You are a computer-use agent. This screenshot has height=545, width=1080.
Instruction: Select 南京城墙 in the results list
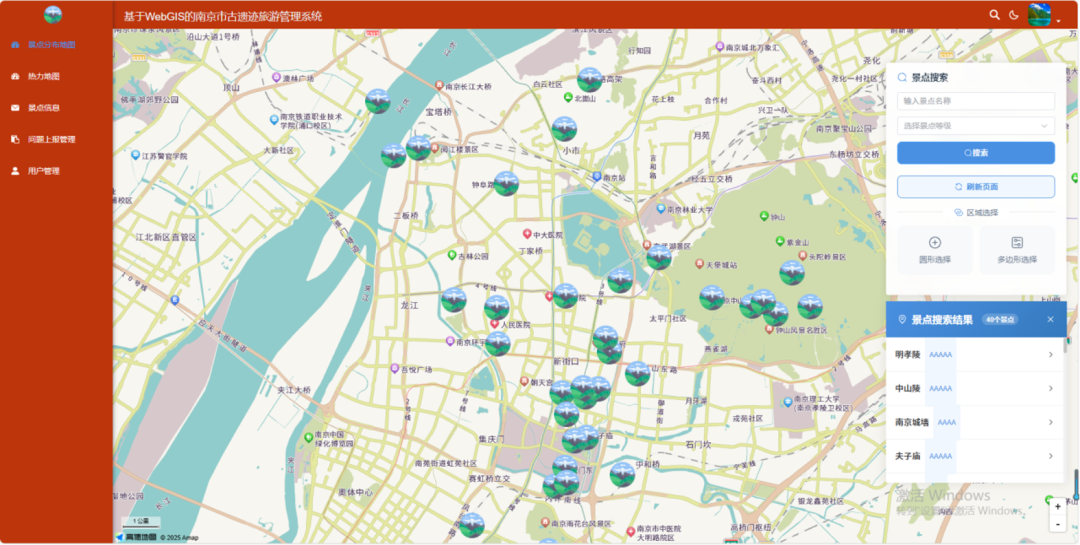(x=975, y=422)
